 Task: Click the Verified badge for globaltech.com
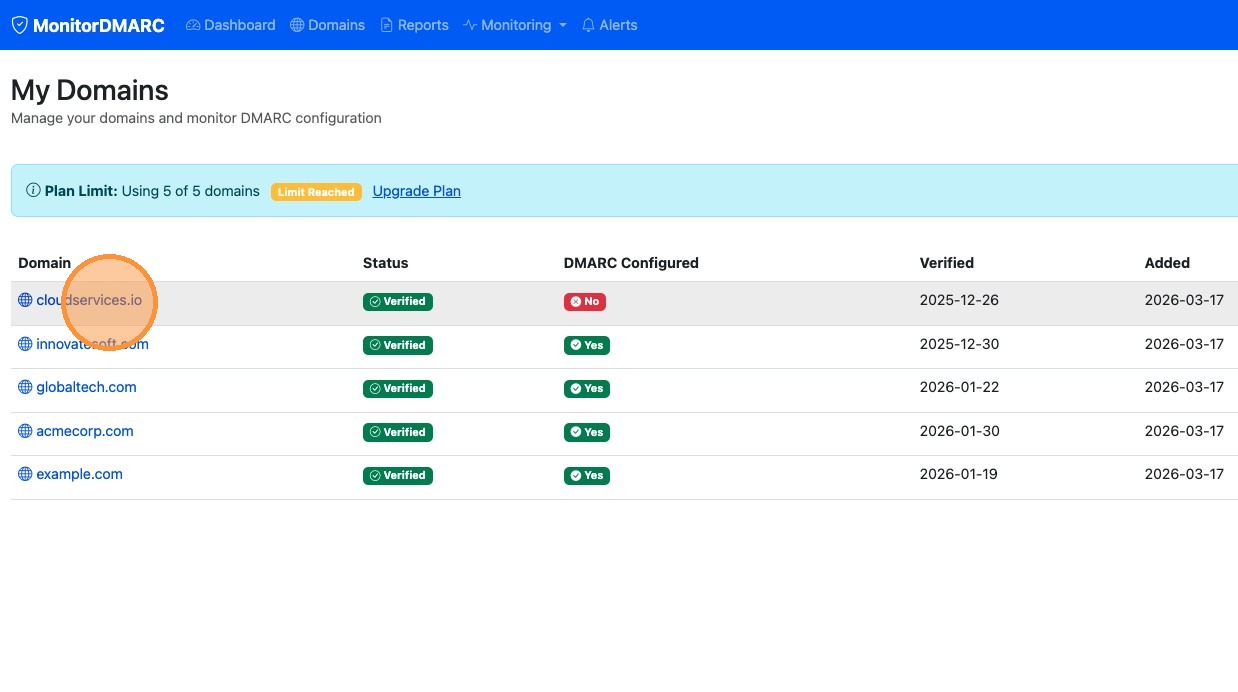point(398,388)
